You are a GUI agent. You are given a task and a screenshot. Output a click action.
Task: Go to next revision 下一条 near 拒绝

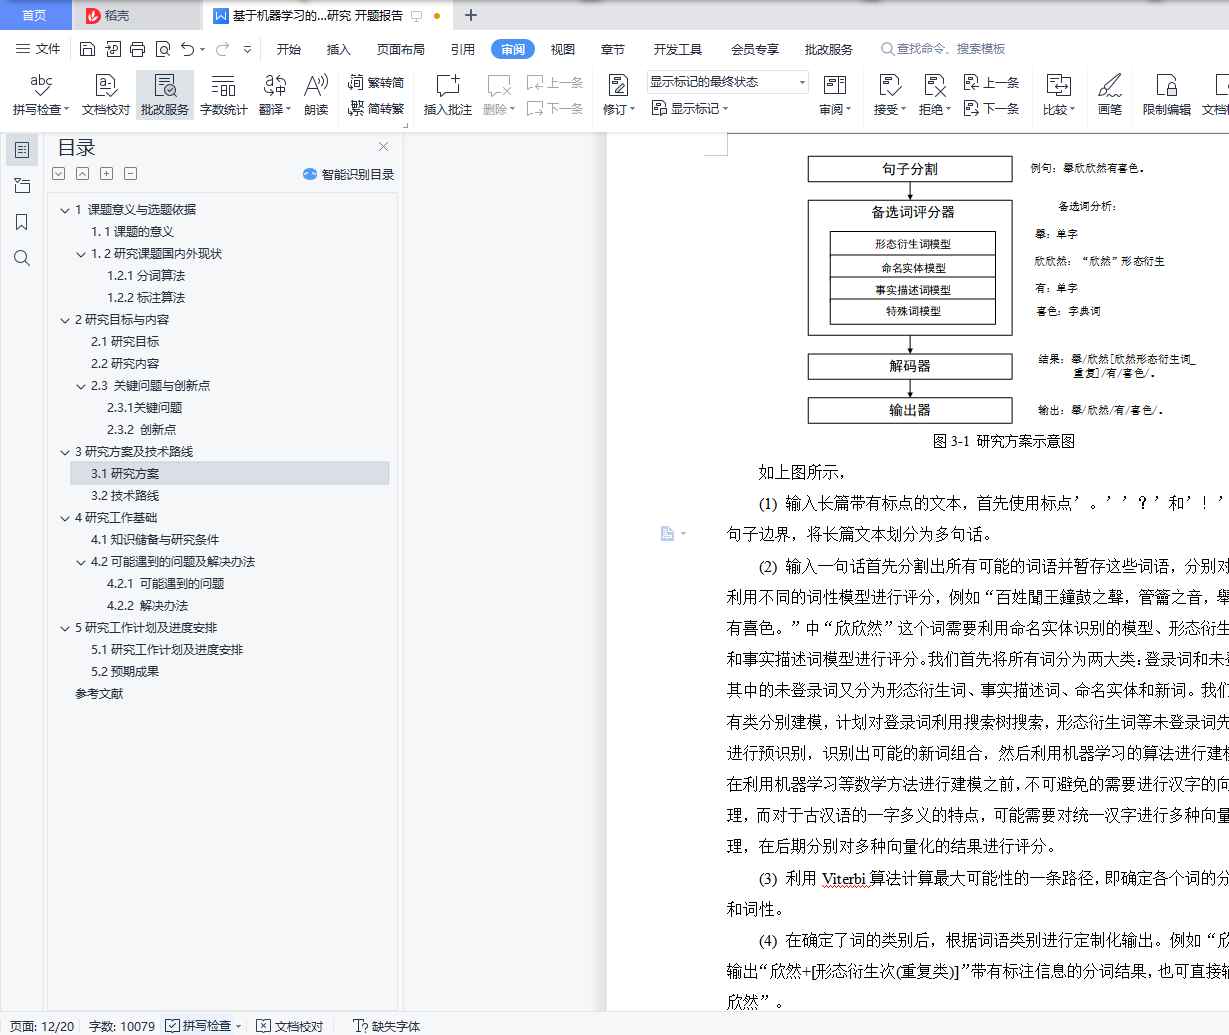click(991, 109)
